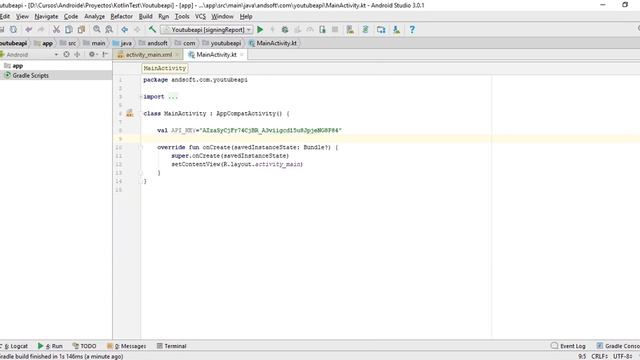Click the app breadcrumb in navigation bar
640x360 pixels.
click(x=44, y=43)
